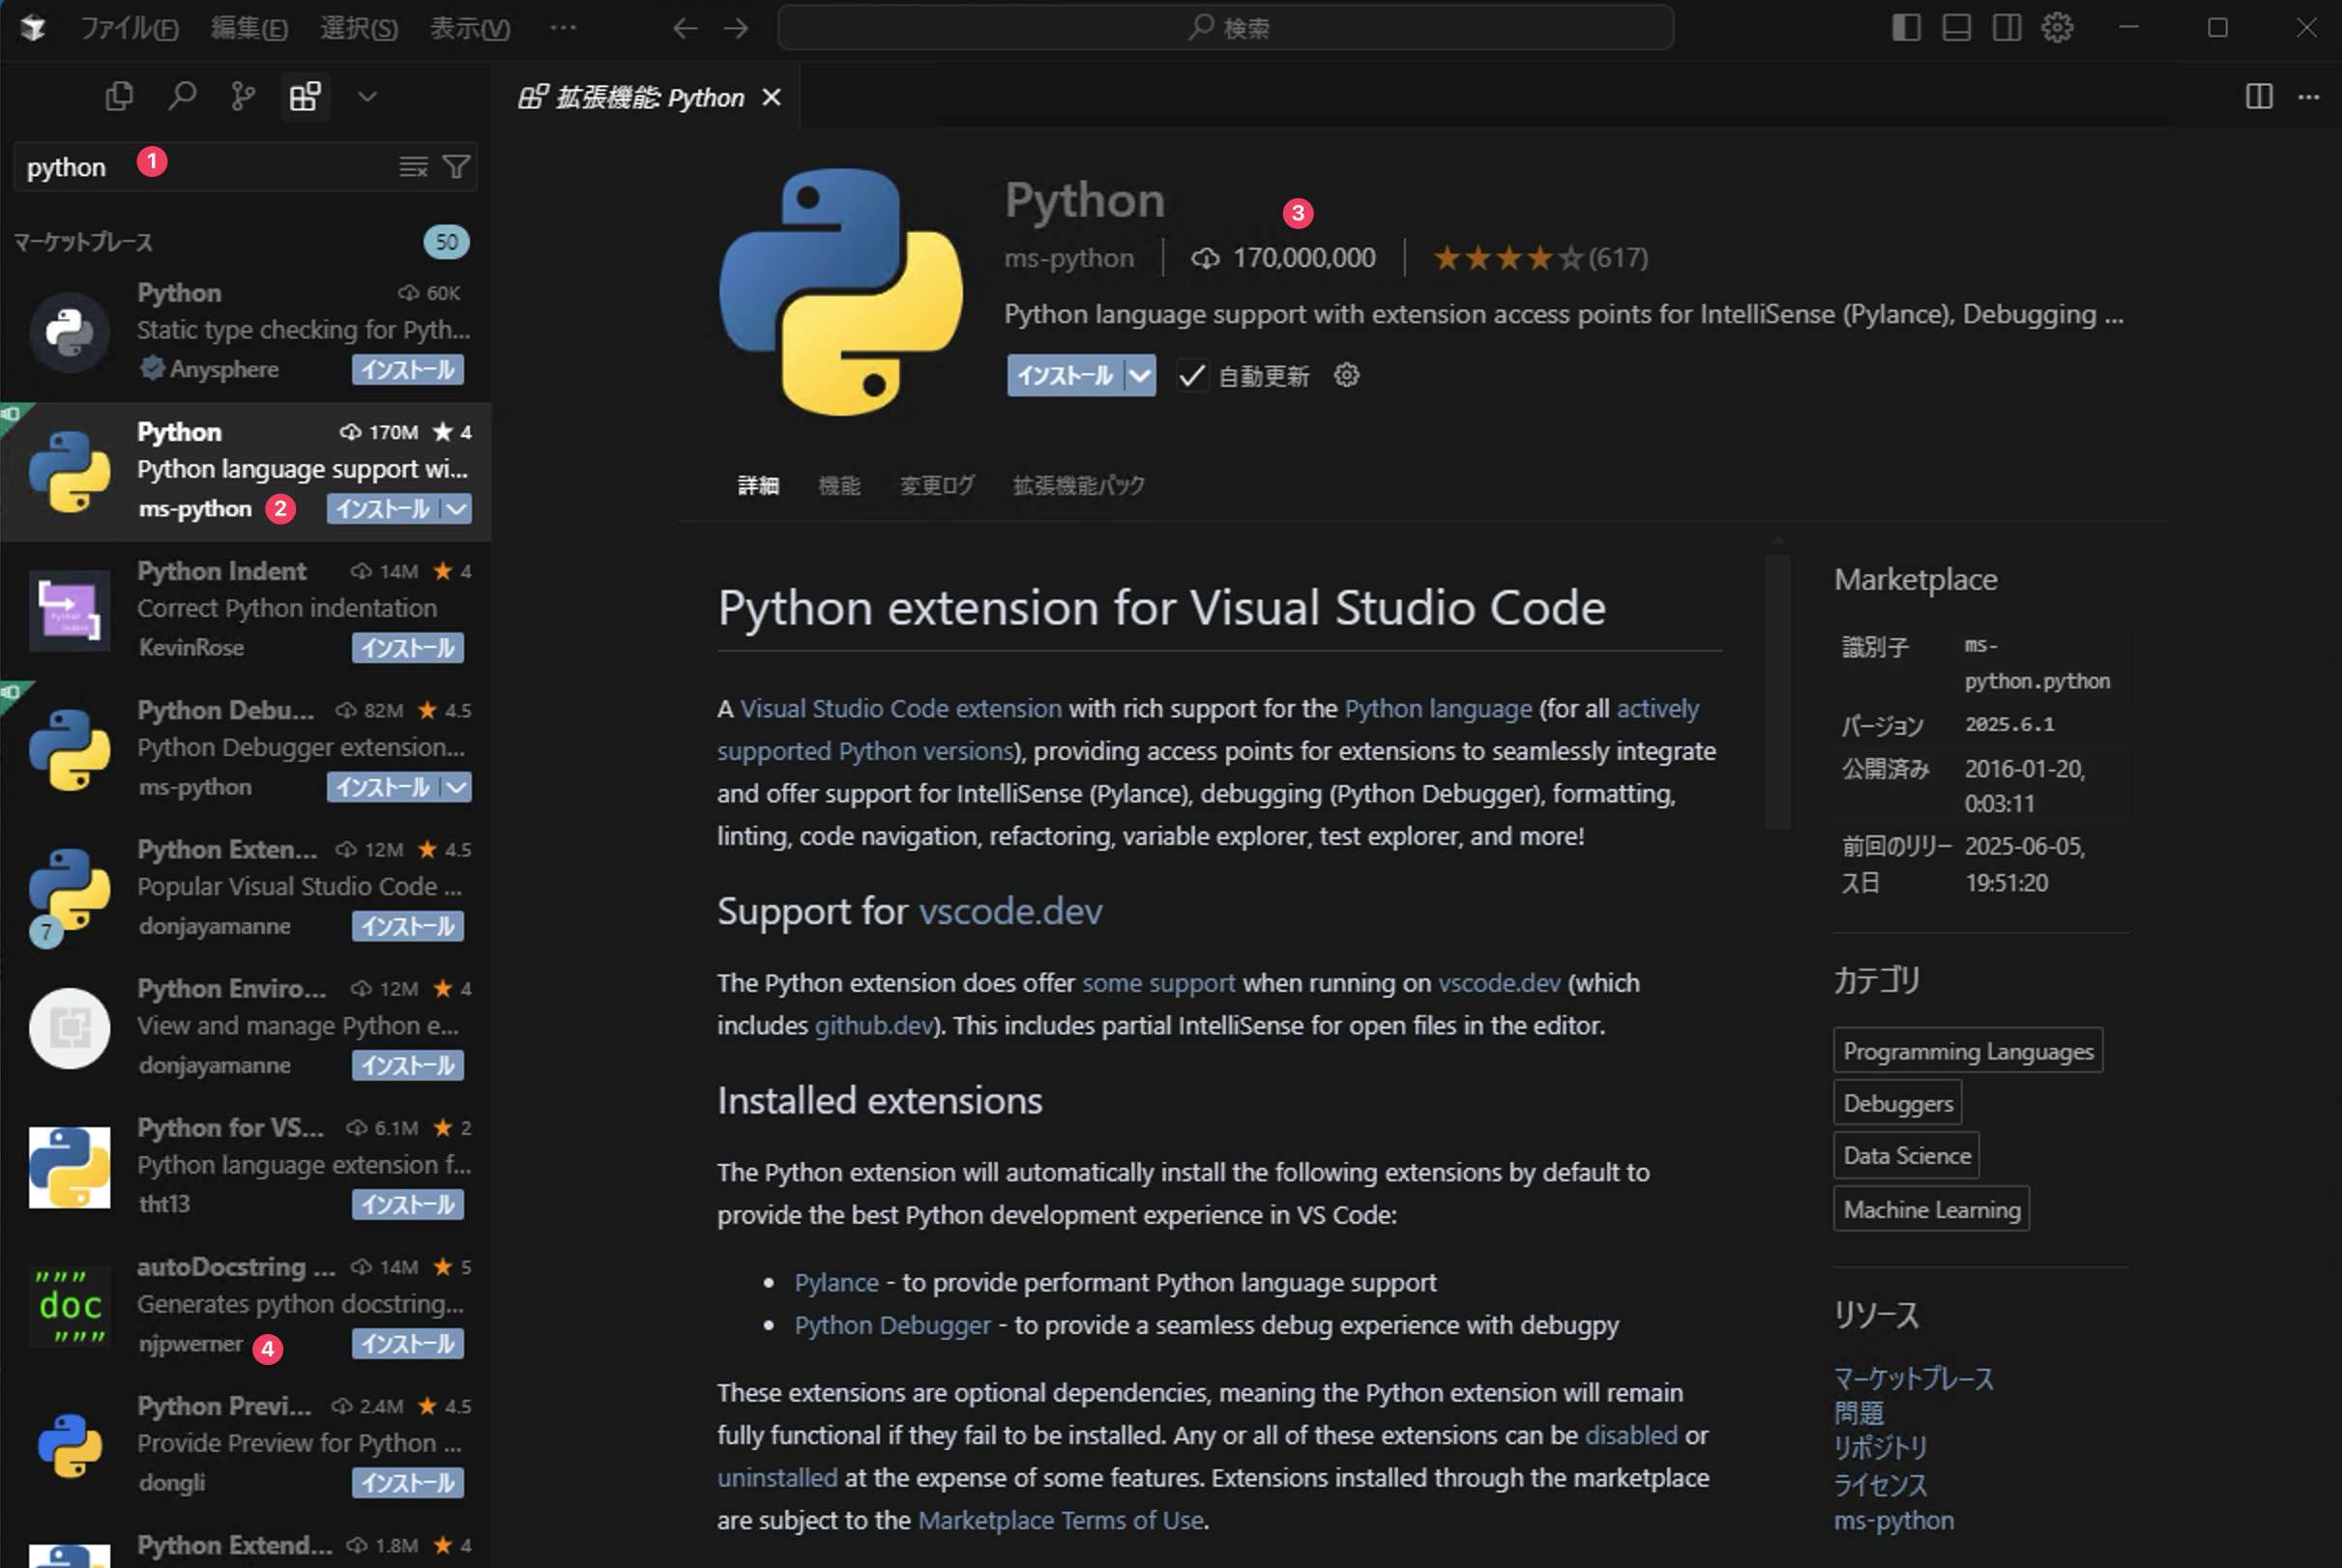Open the リポジトリ resource link
The width and height of the screenshot is (2342, 1568).
coord(1880,1448)
